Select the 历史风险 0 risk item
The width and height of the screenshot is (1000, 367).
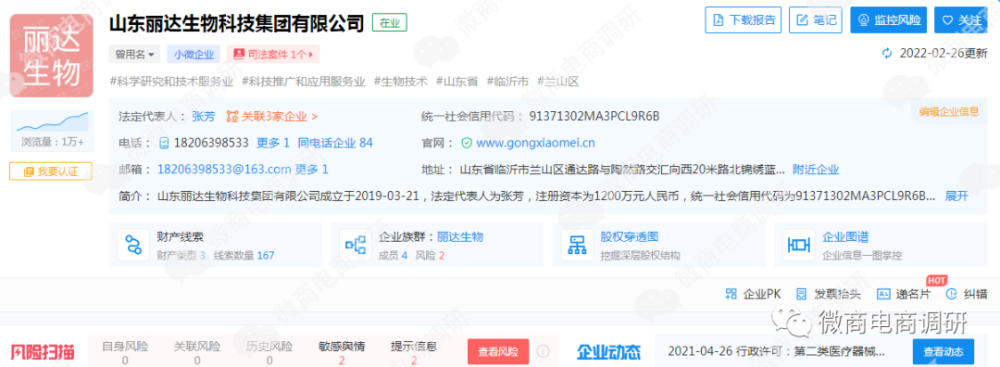pos(269,353)
